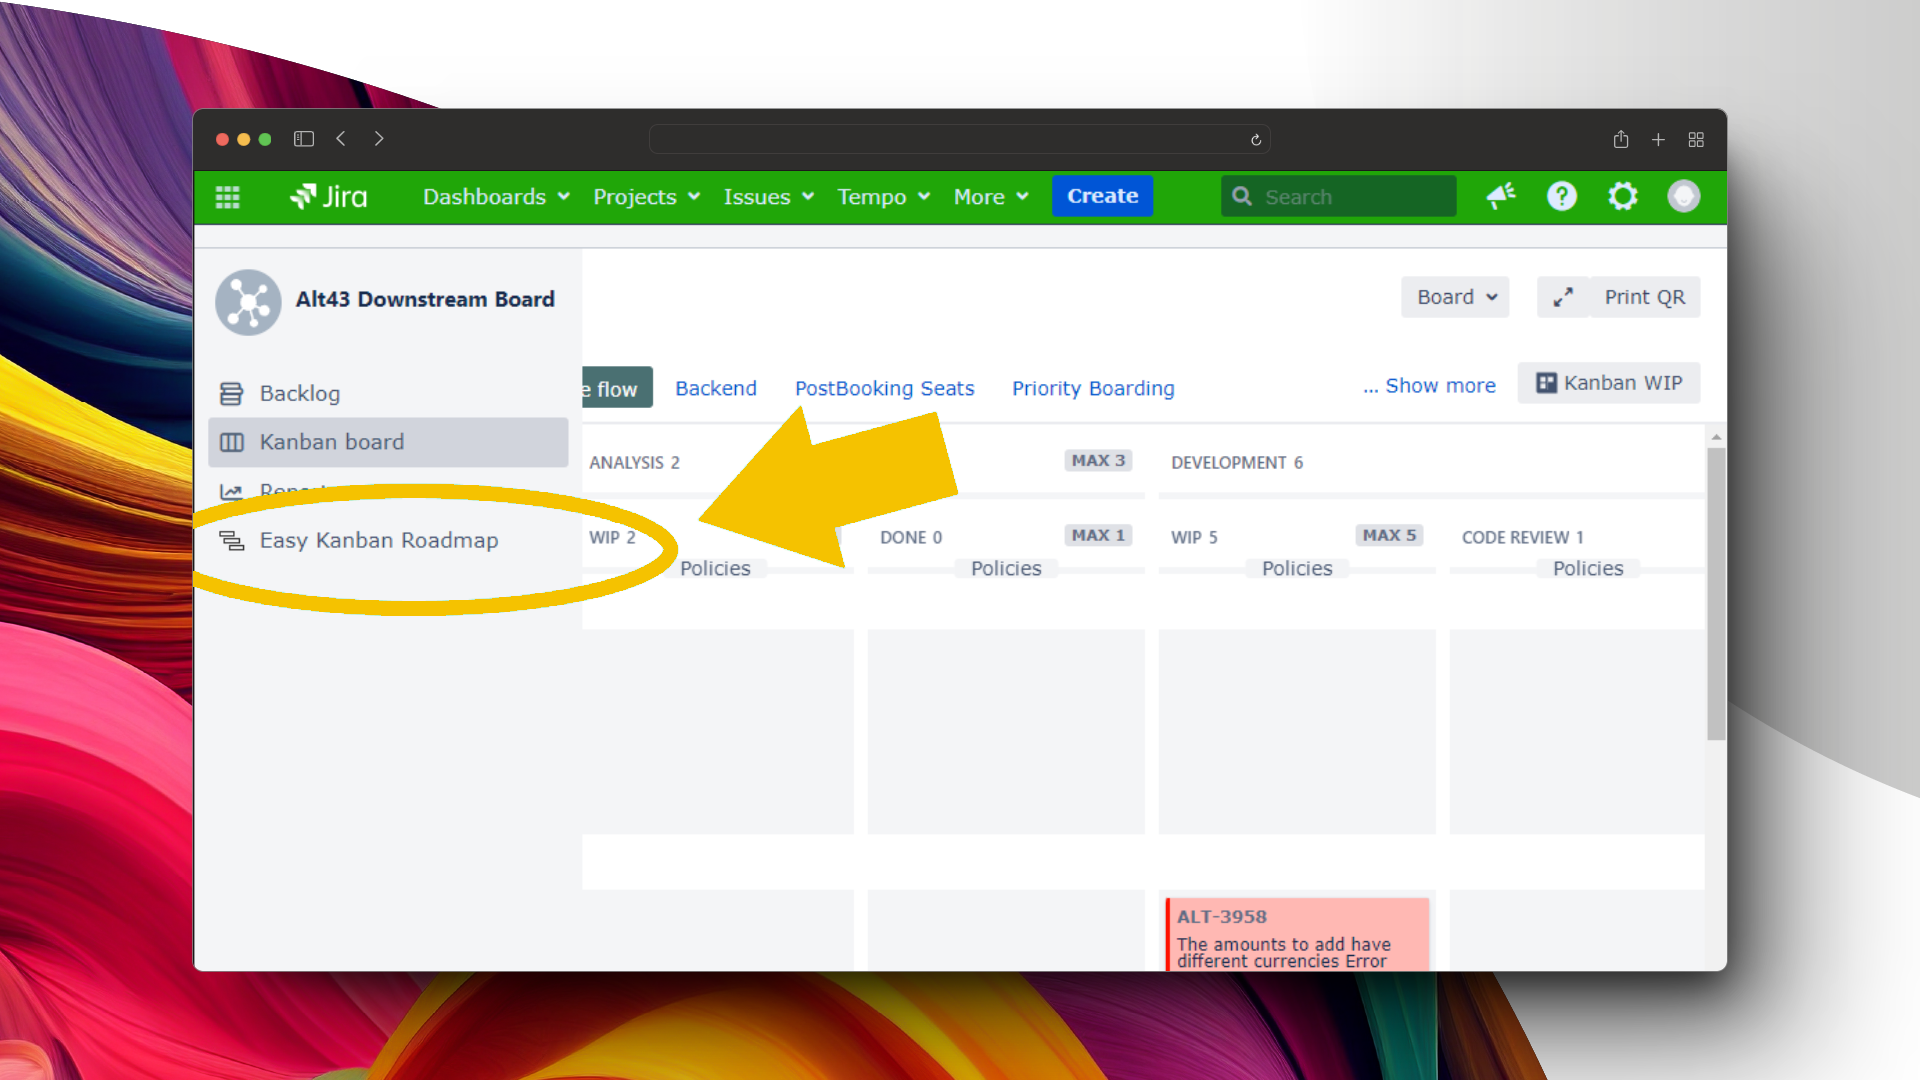Image resolution: width=1920 pixels, height=1080 pixels.
Task: Select Easy Kanban Roadmap sidebar item
Action: click(x=378, y=540)
